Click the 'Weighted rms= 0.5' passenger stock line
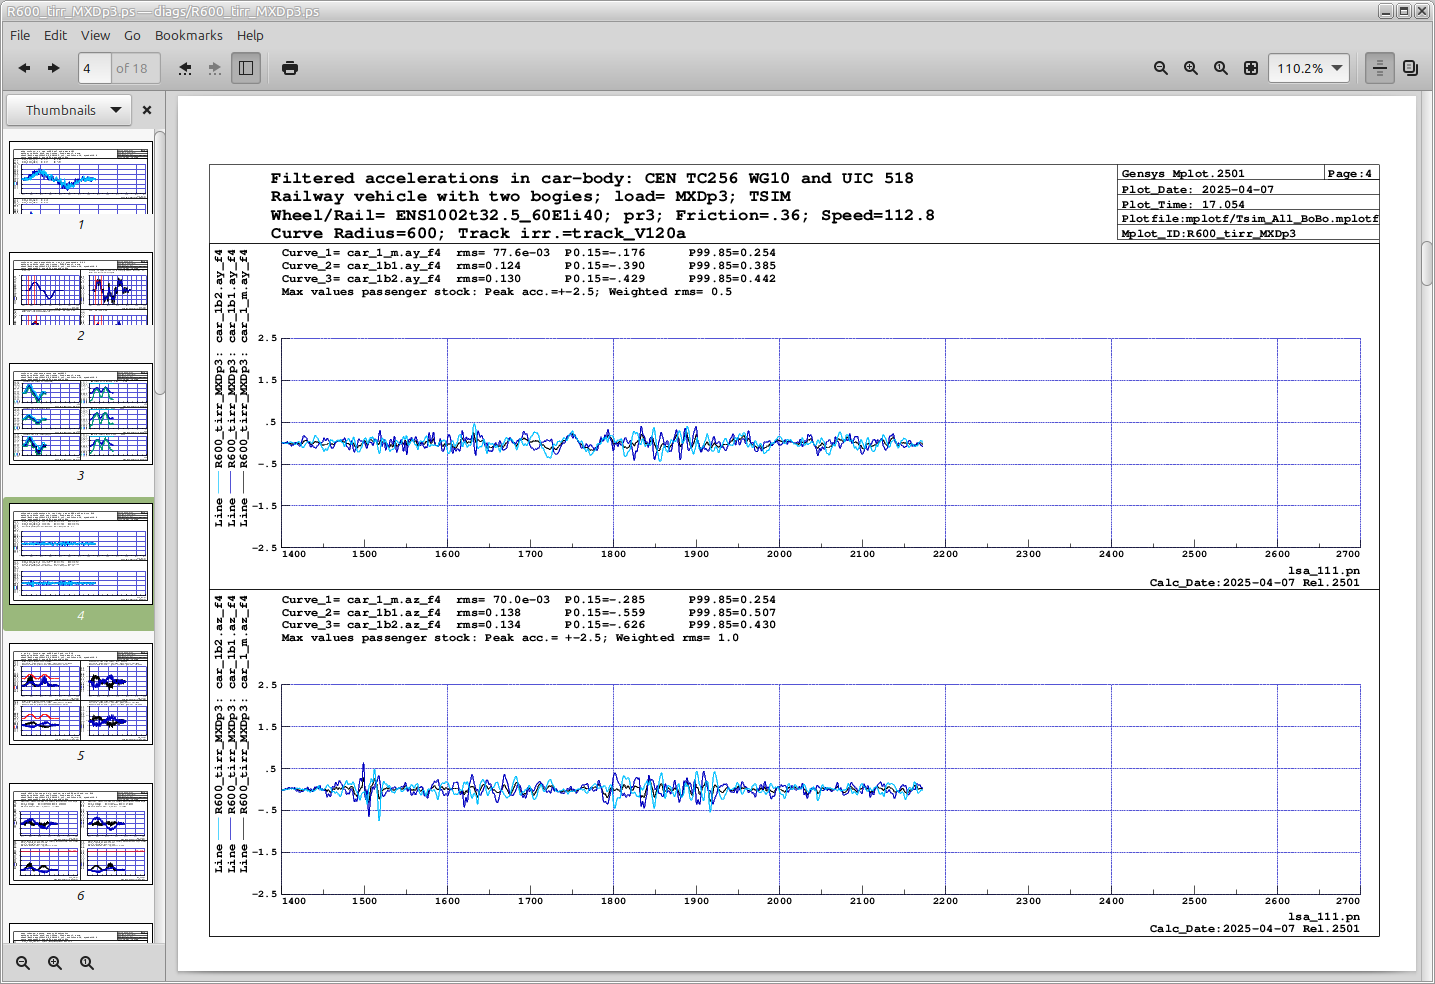Screen dimensions: 1435x984 click(x=507, y=292)
